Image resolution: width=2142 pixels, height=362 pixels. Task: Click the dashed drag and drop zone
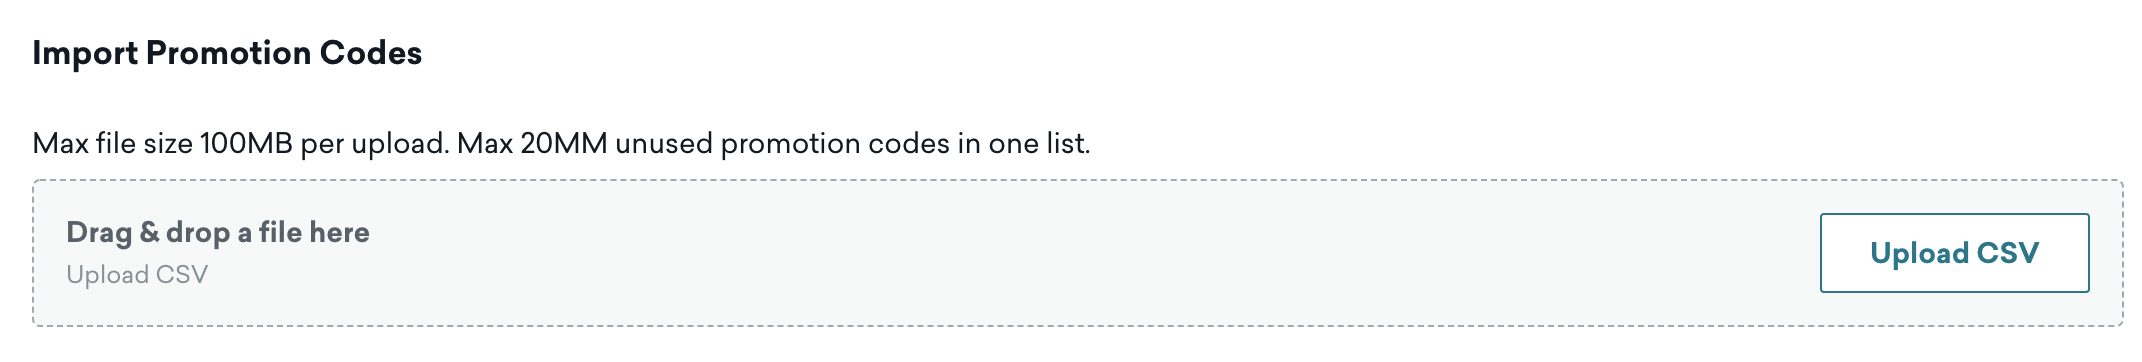pos(1077,253)
